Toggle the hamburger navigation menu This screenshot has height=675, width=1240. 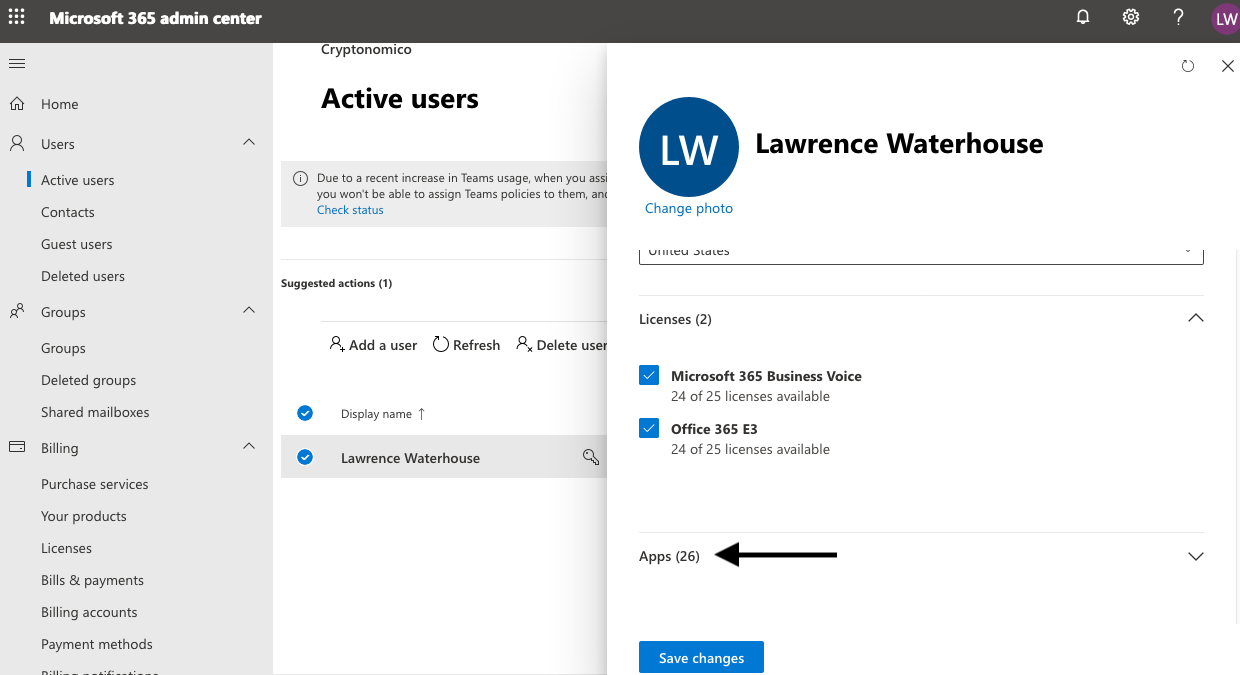(x=17, y=64)
